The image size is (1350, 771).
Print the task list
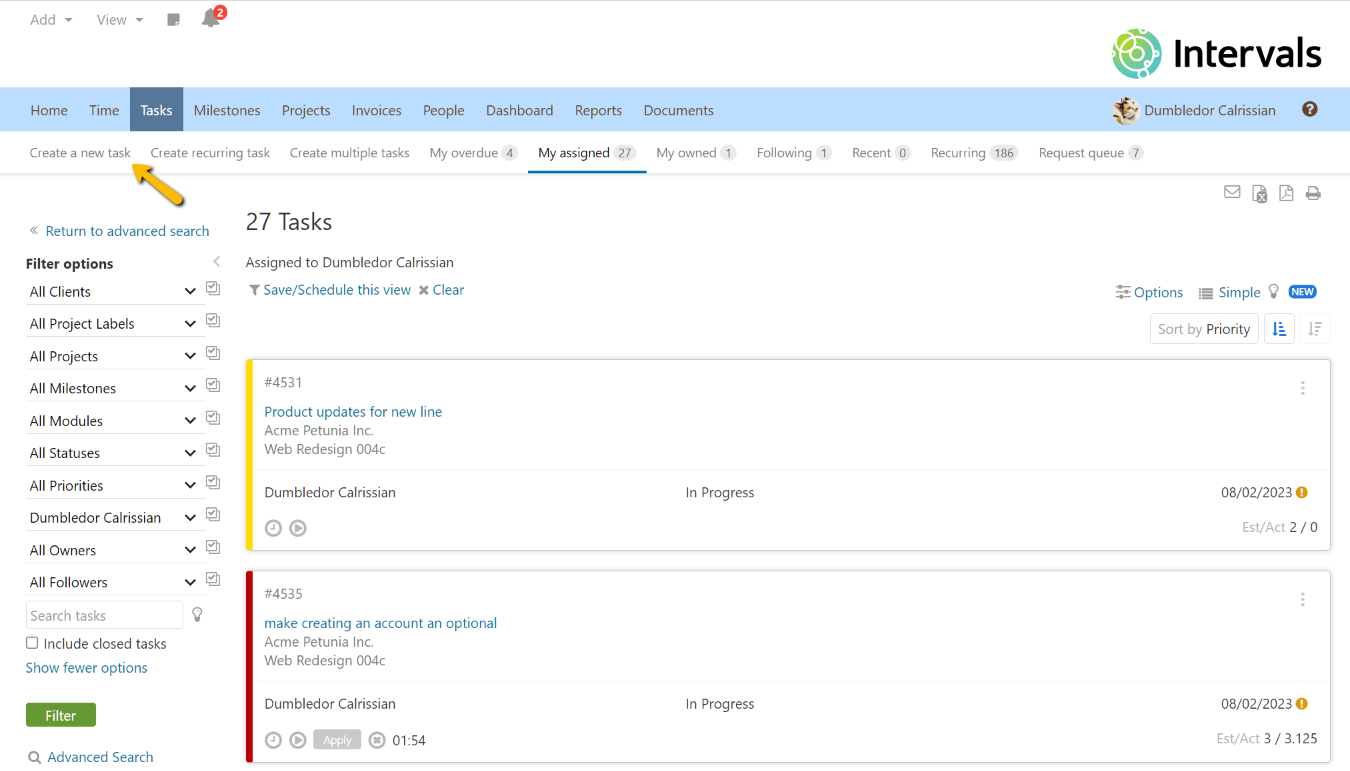[x=1313, y=193]
